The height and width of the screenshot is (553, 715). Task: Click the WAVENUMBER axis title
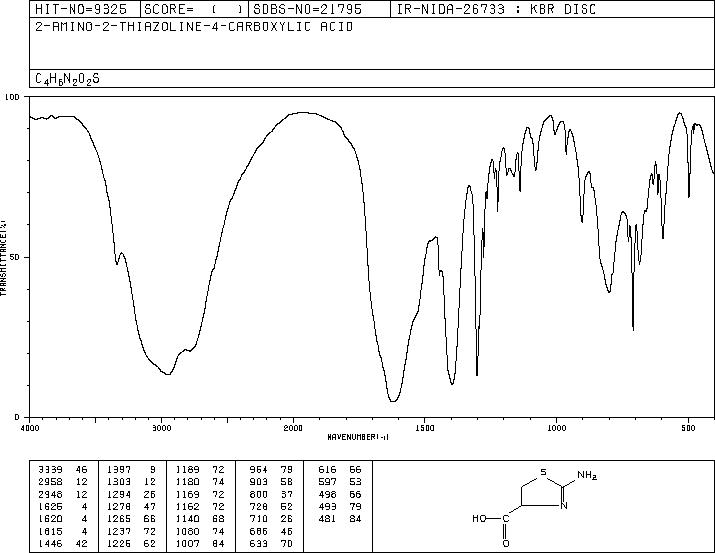[358, 437]
